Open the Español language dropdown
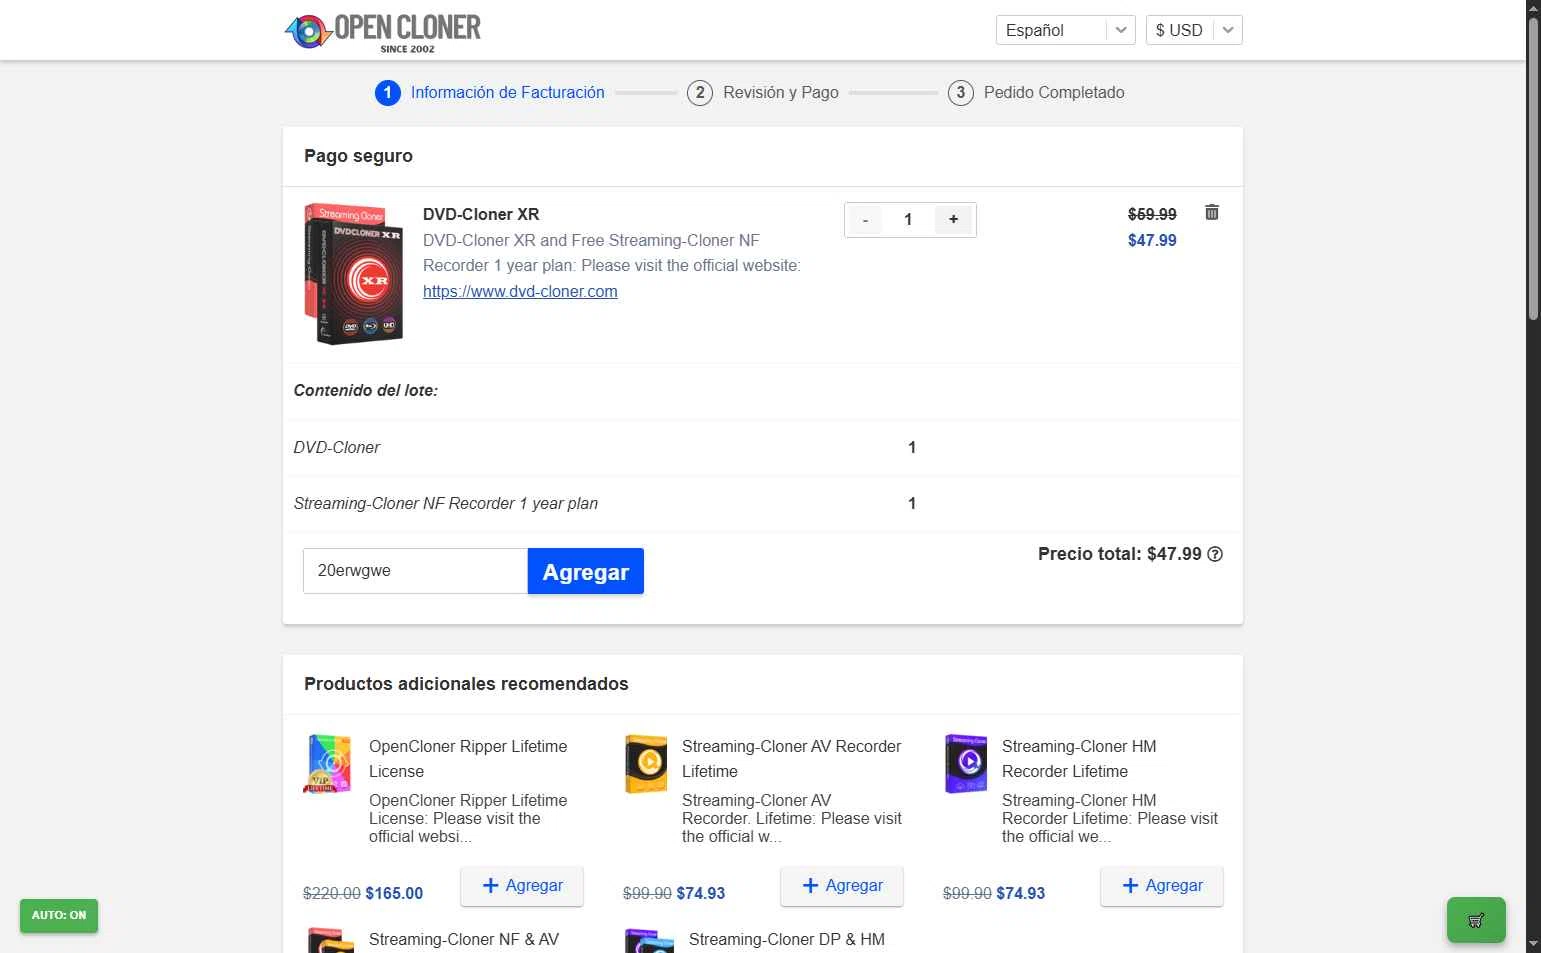 click(1065, 30)
